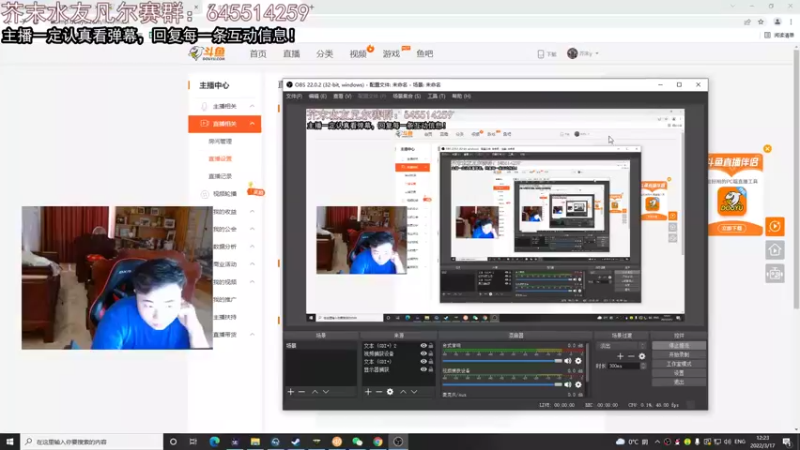Click 开始录制 button in OBS controls

tap(679, 355)
